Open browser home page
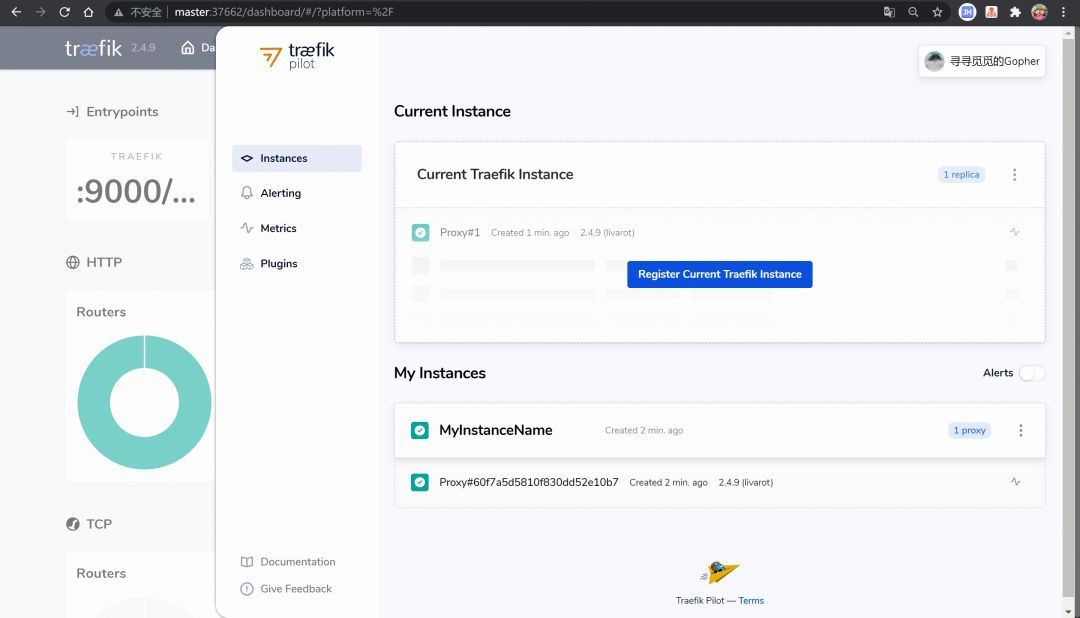Image resolution: width=1080 pixels, height=618 pixels. [x=88, y=12]
